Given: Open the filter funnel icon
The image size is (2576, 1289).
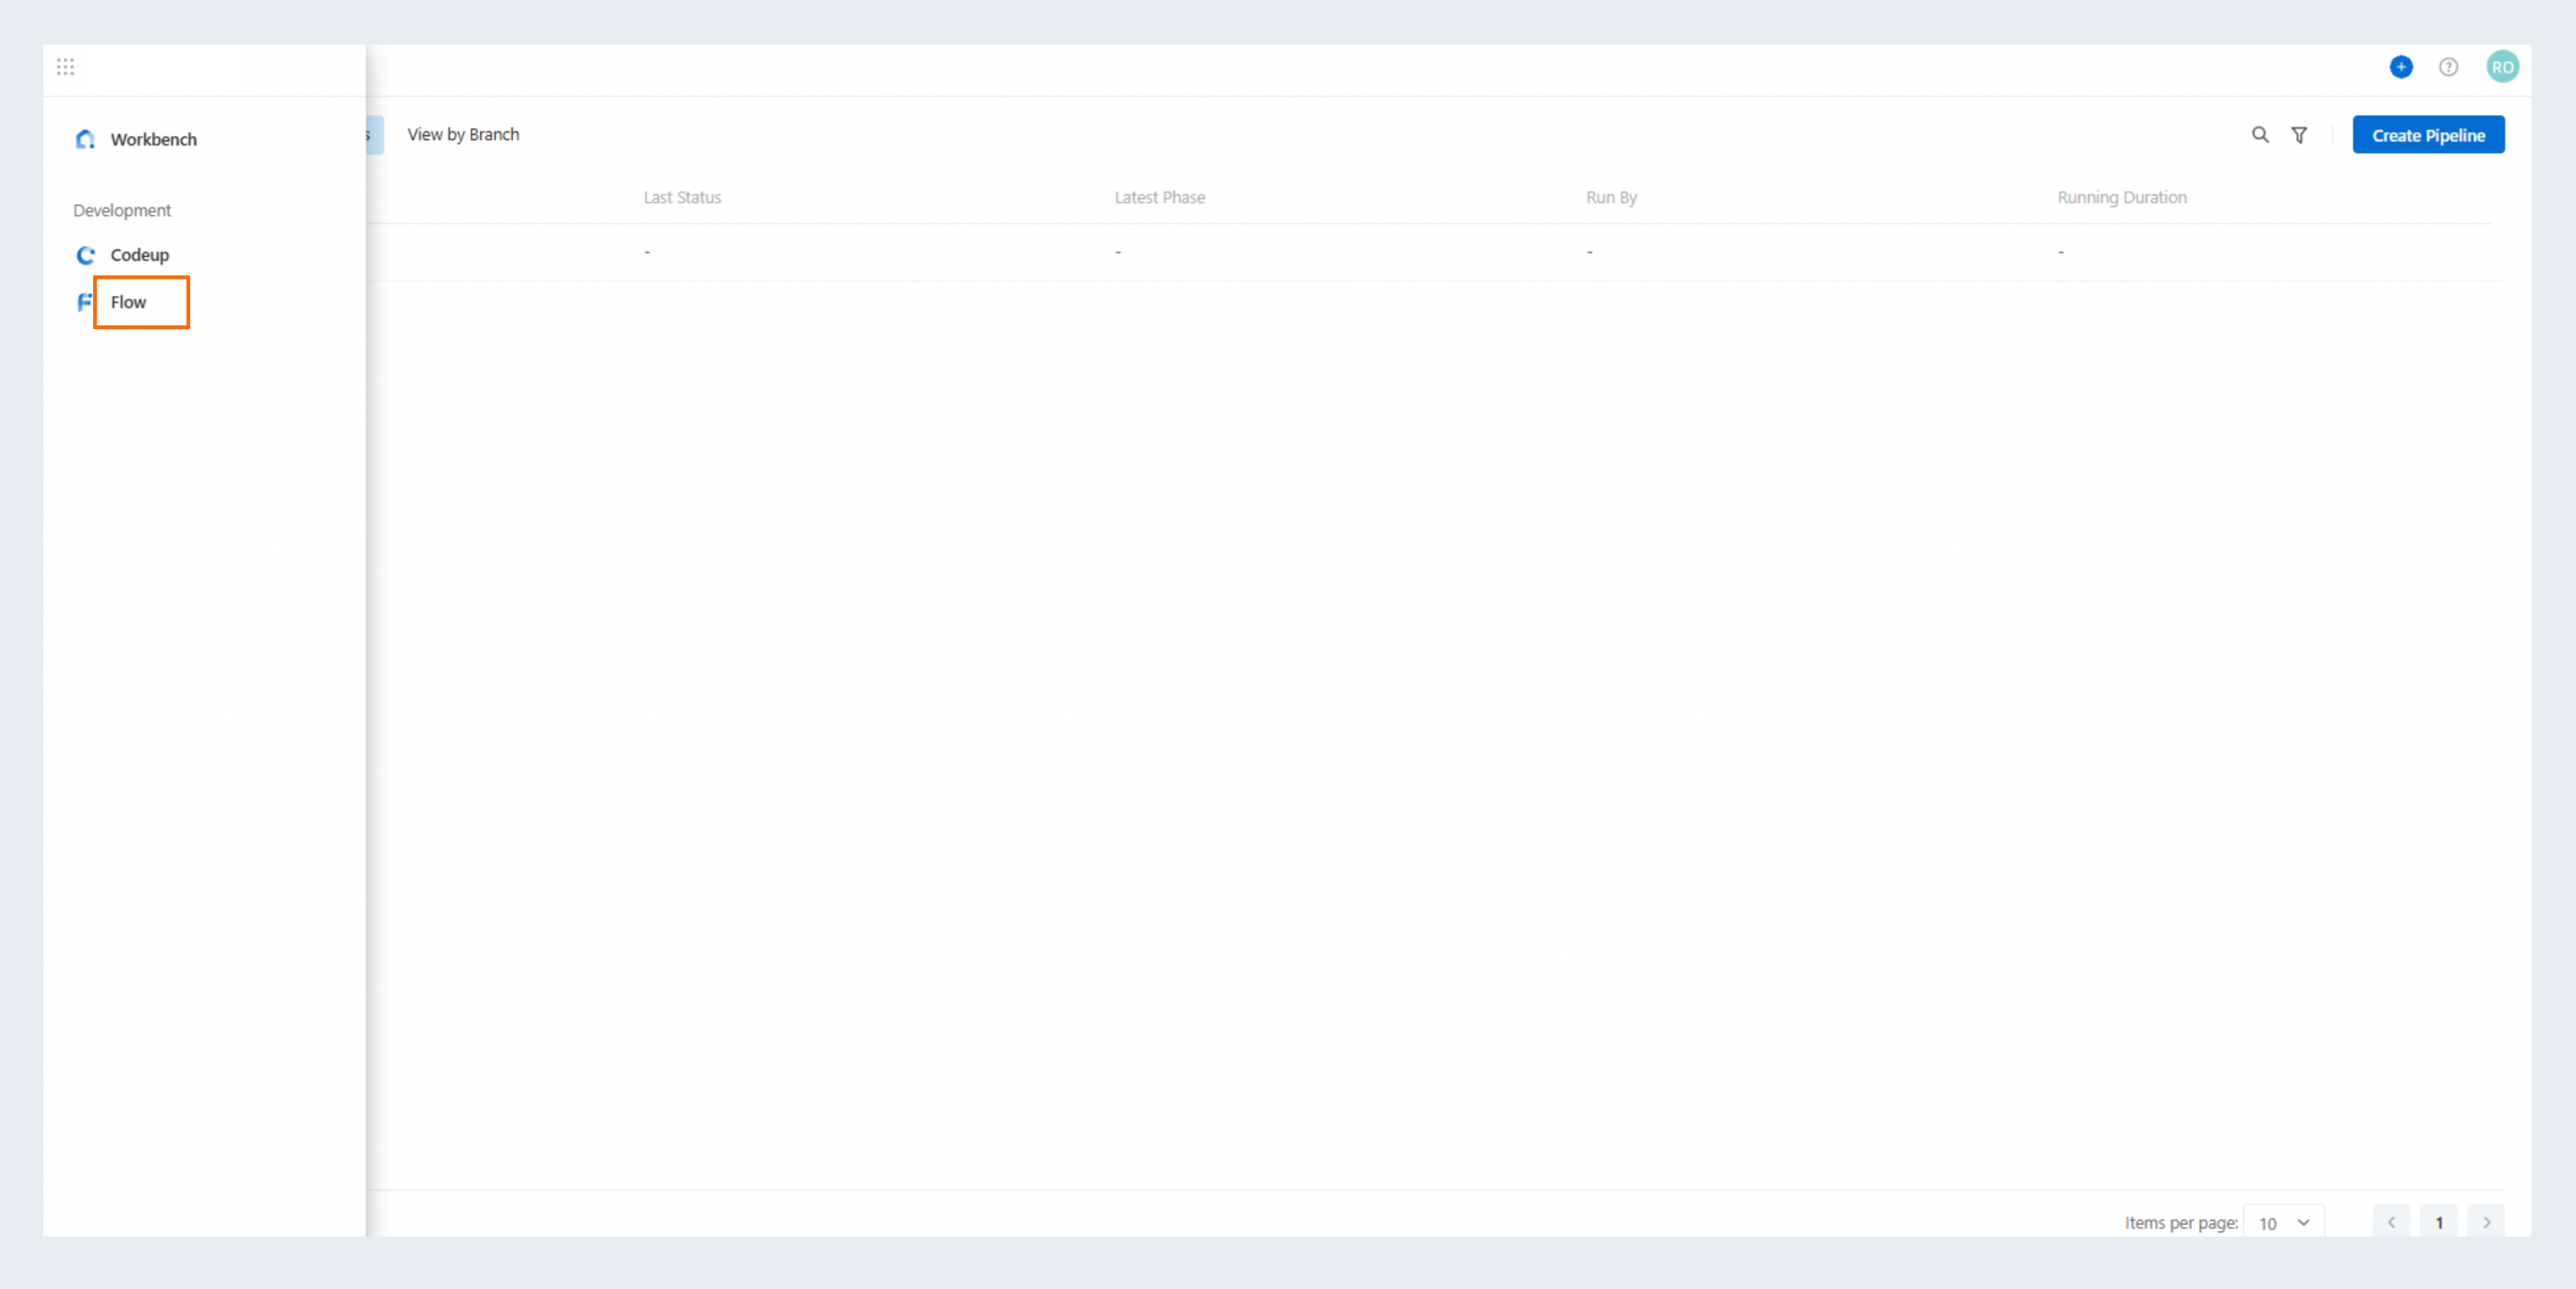Looking at the screenshot, I should pyautogui.click(x=2299, y=134).
